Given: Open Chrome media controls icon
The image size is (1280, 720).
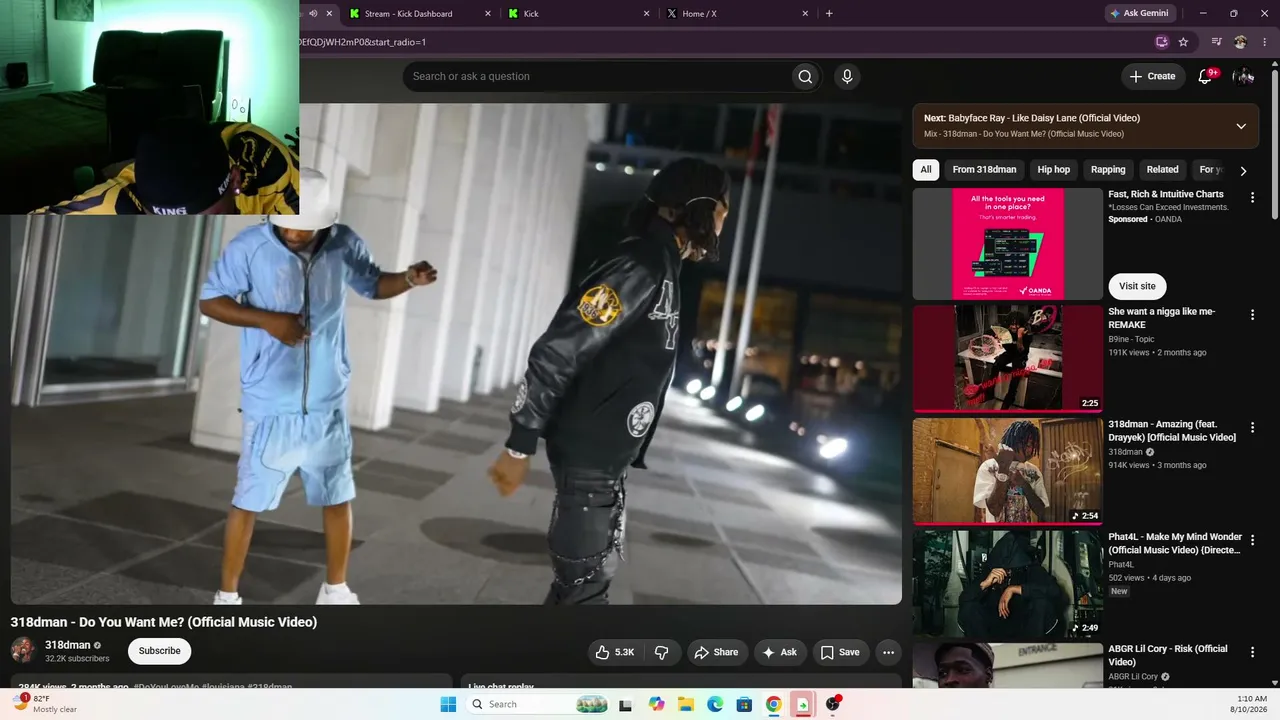Looking at the screenshot, I should (1216, 42).
